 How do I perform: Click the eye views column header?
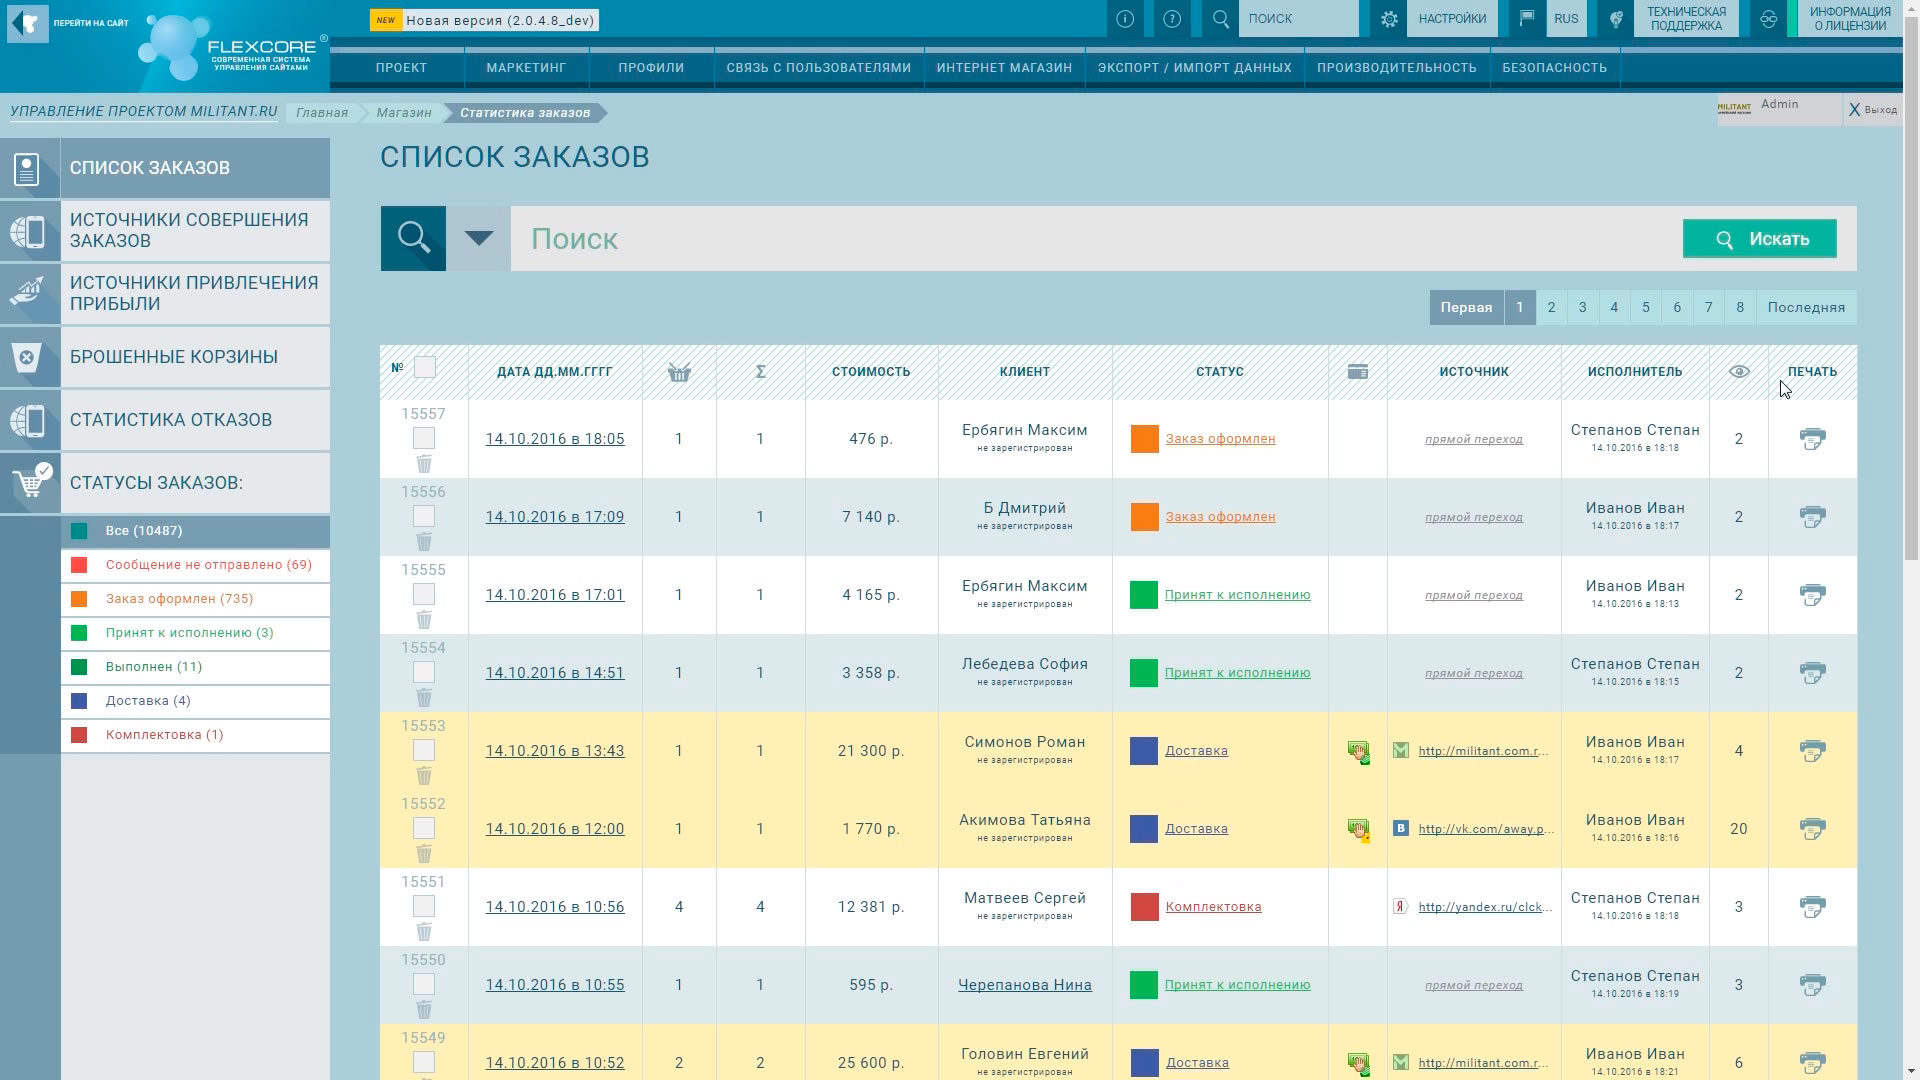coord(1739,372)
